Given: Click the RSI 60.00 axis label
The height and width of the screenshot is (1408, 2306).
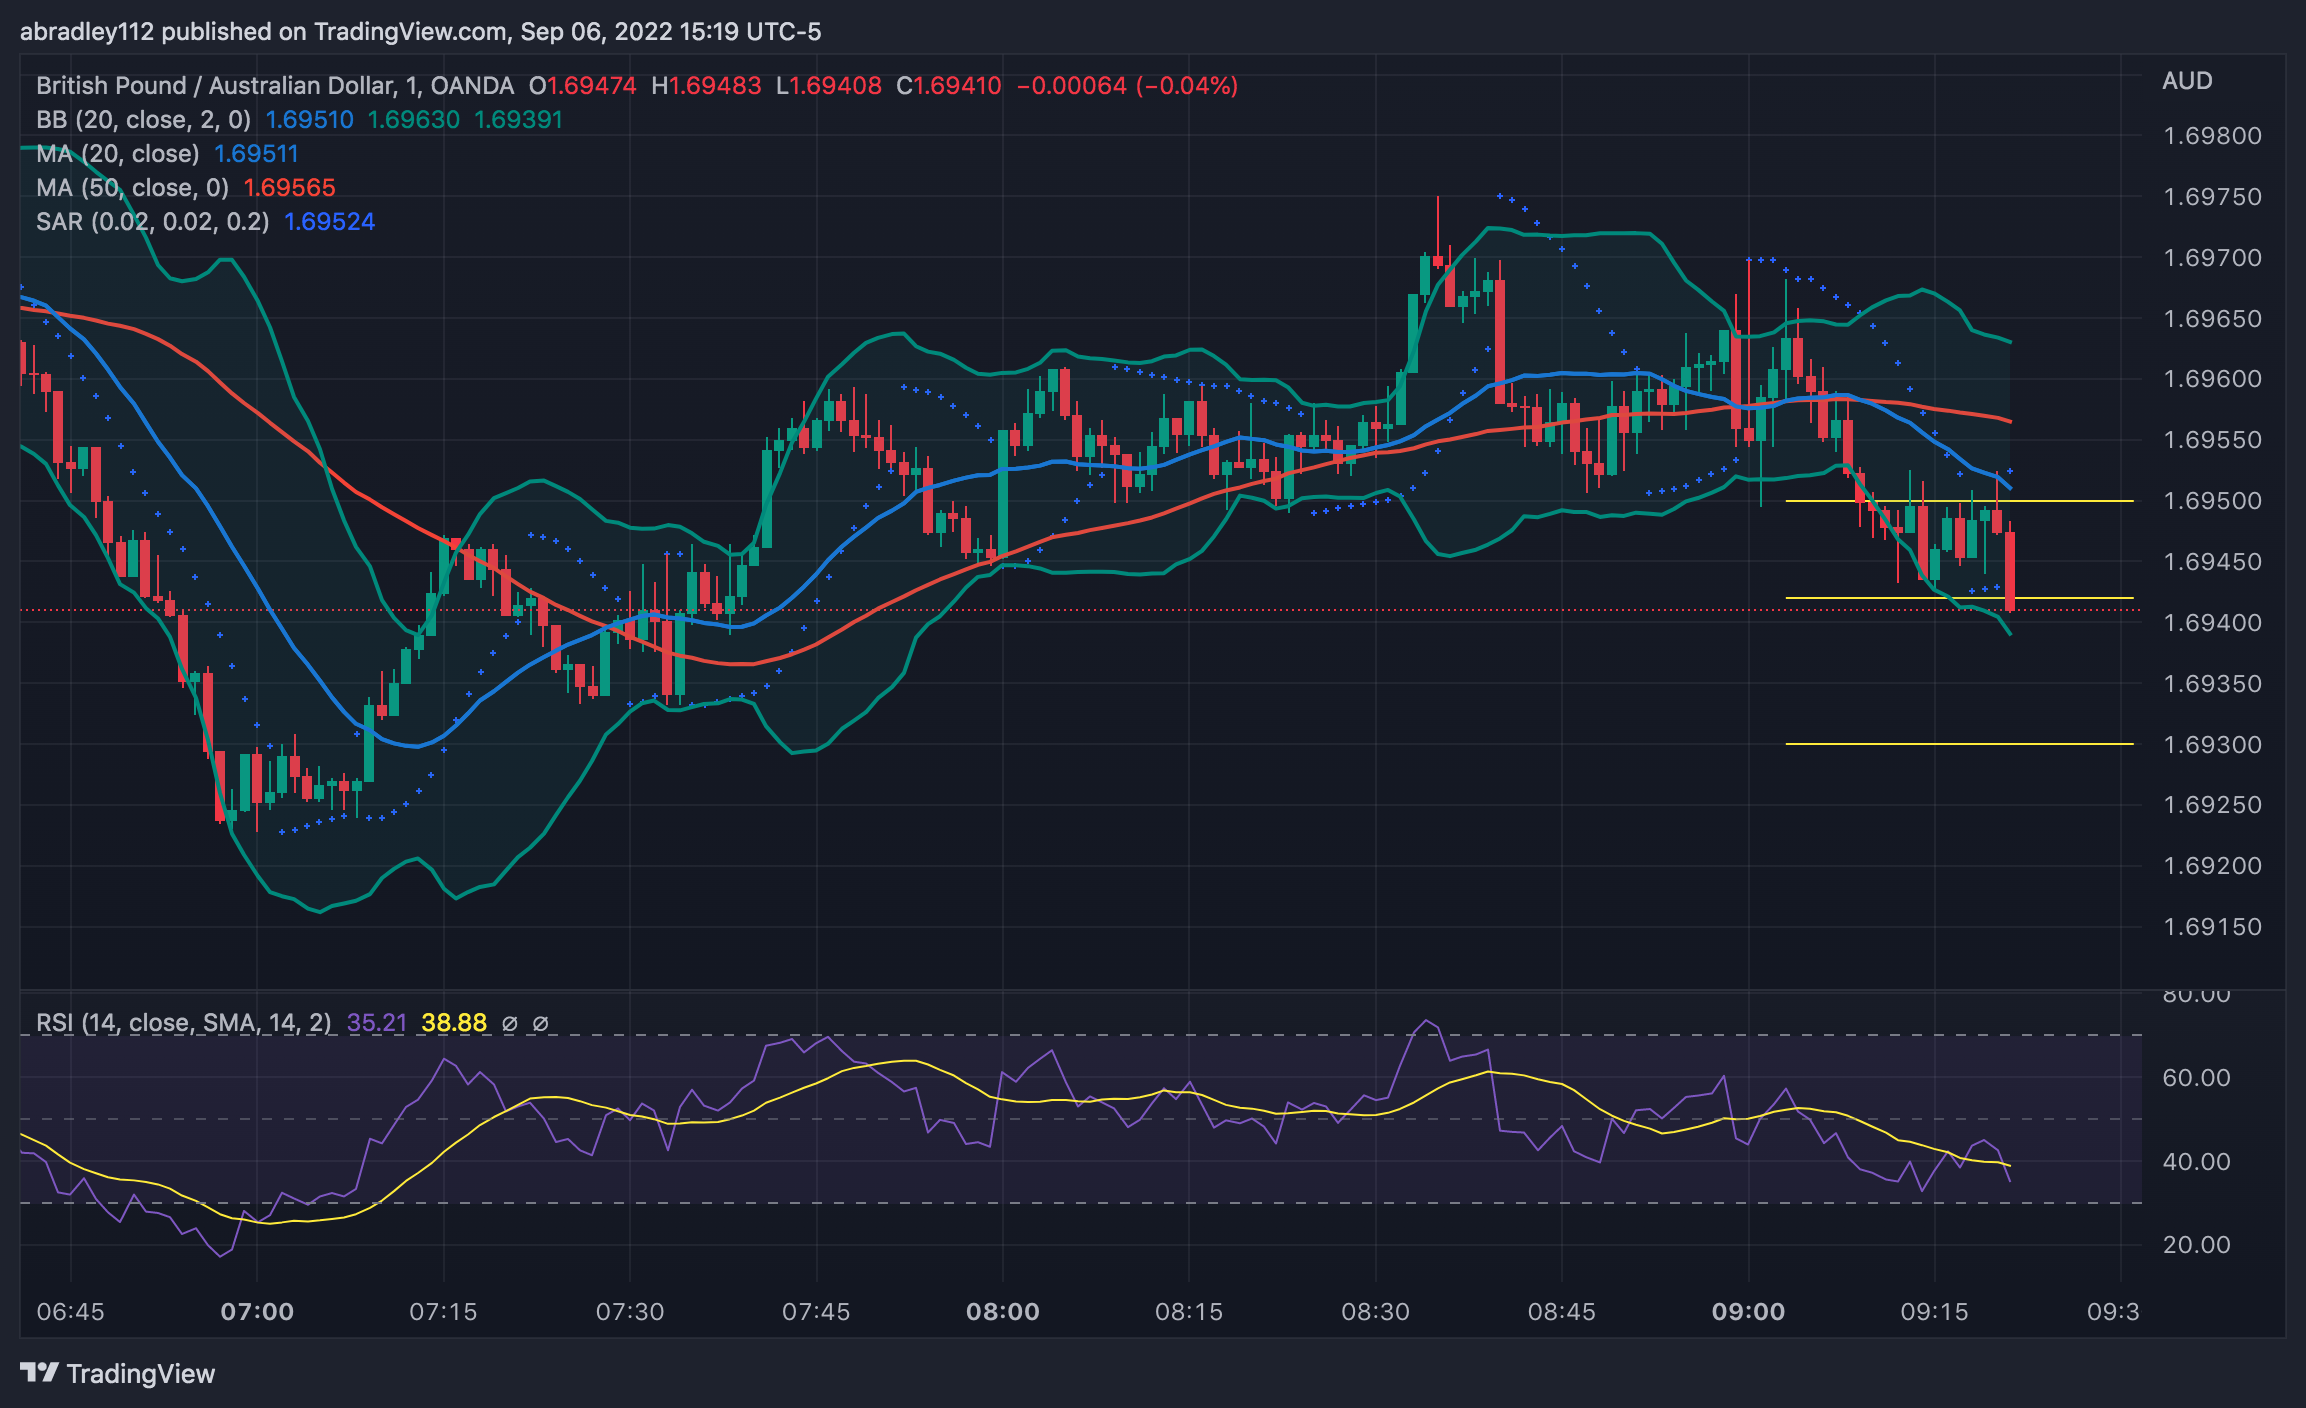Looking at the screenshot, I should (x=2196, y=1078).
